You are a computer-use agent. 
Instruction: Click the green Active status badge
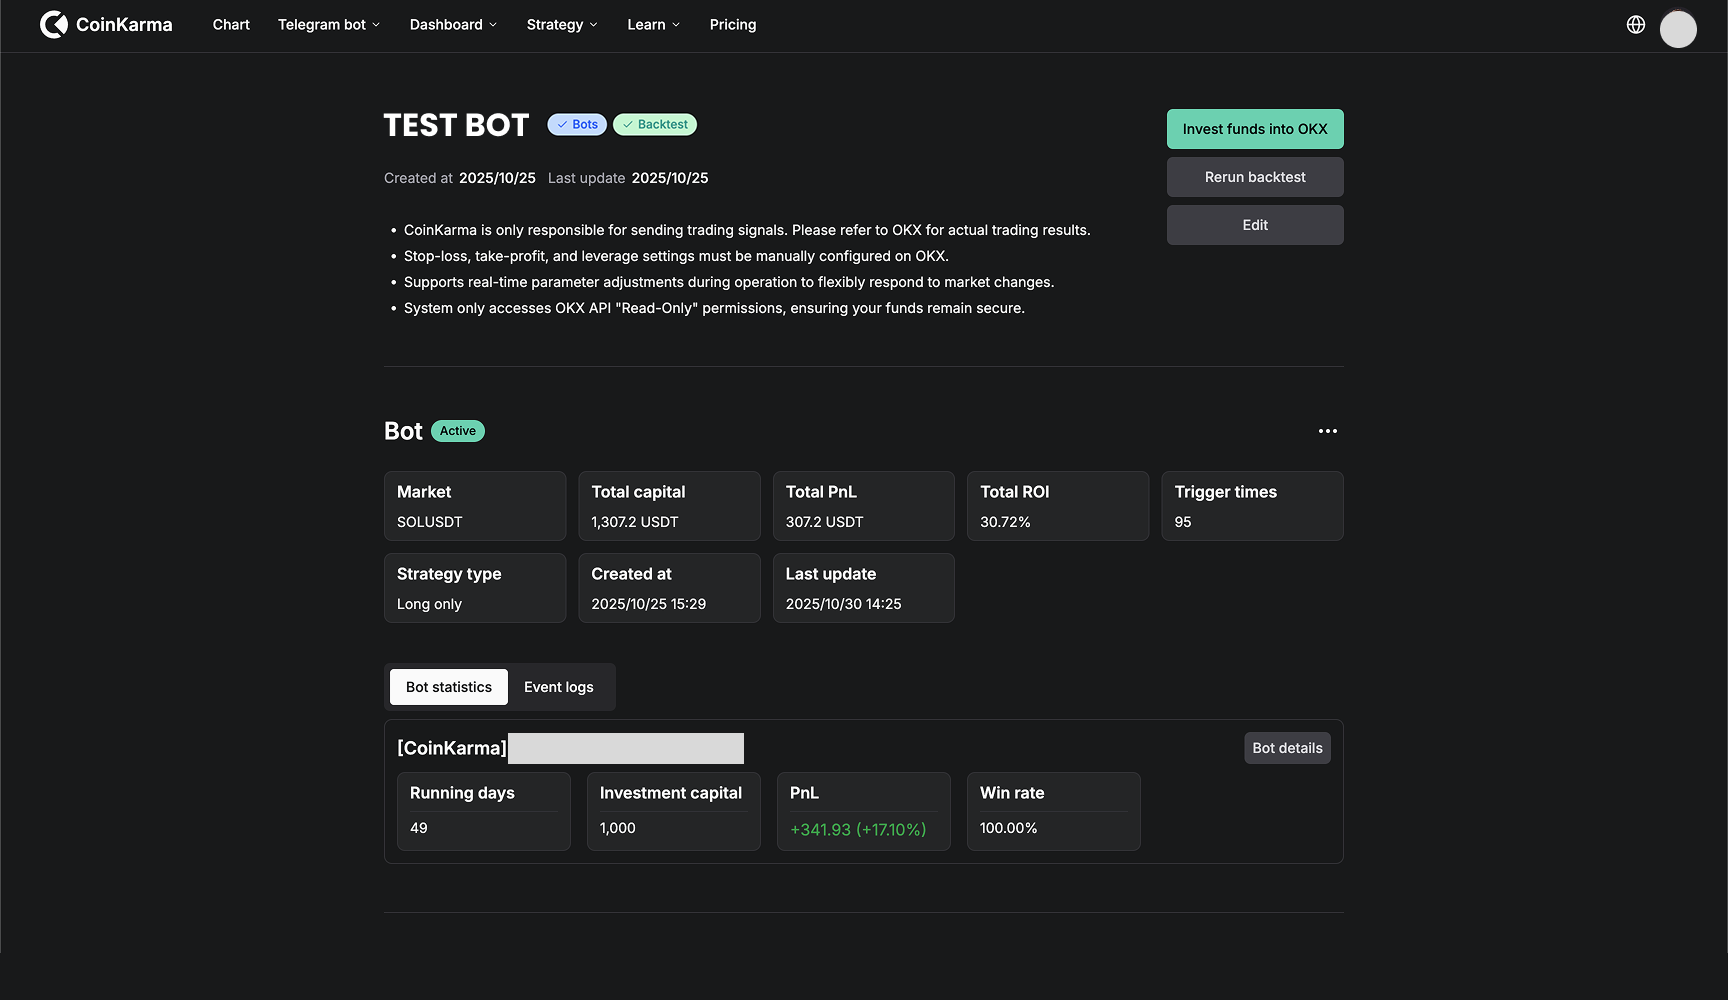coord(457,431)
